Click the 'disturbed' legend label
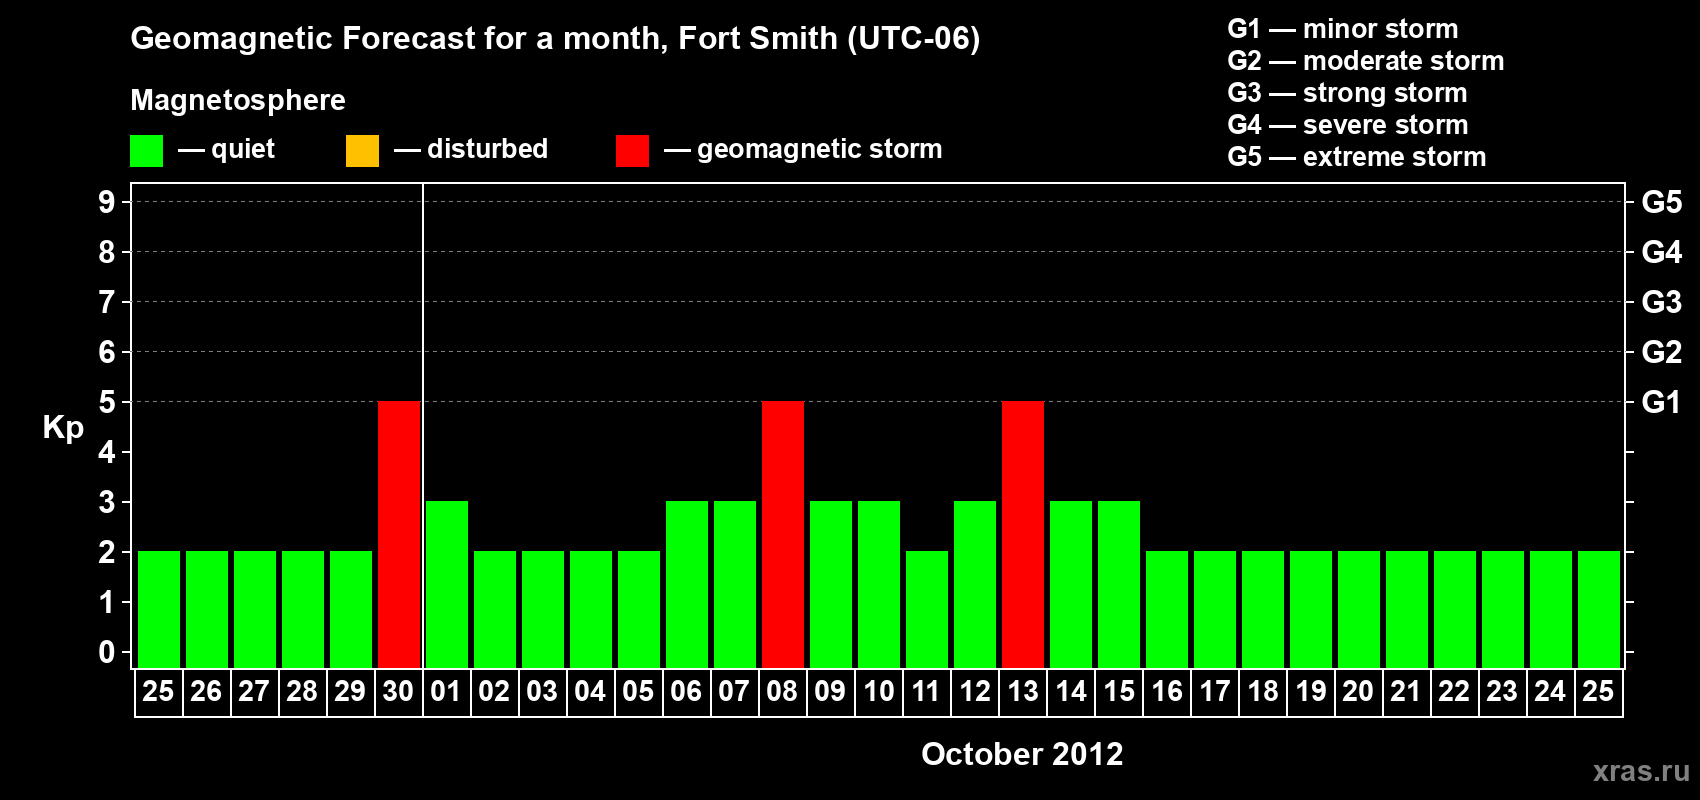 pos(488,149)
